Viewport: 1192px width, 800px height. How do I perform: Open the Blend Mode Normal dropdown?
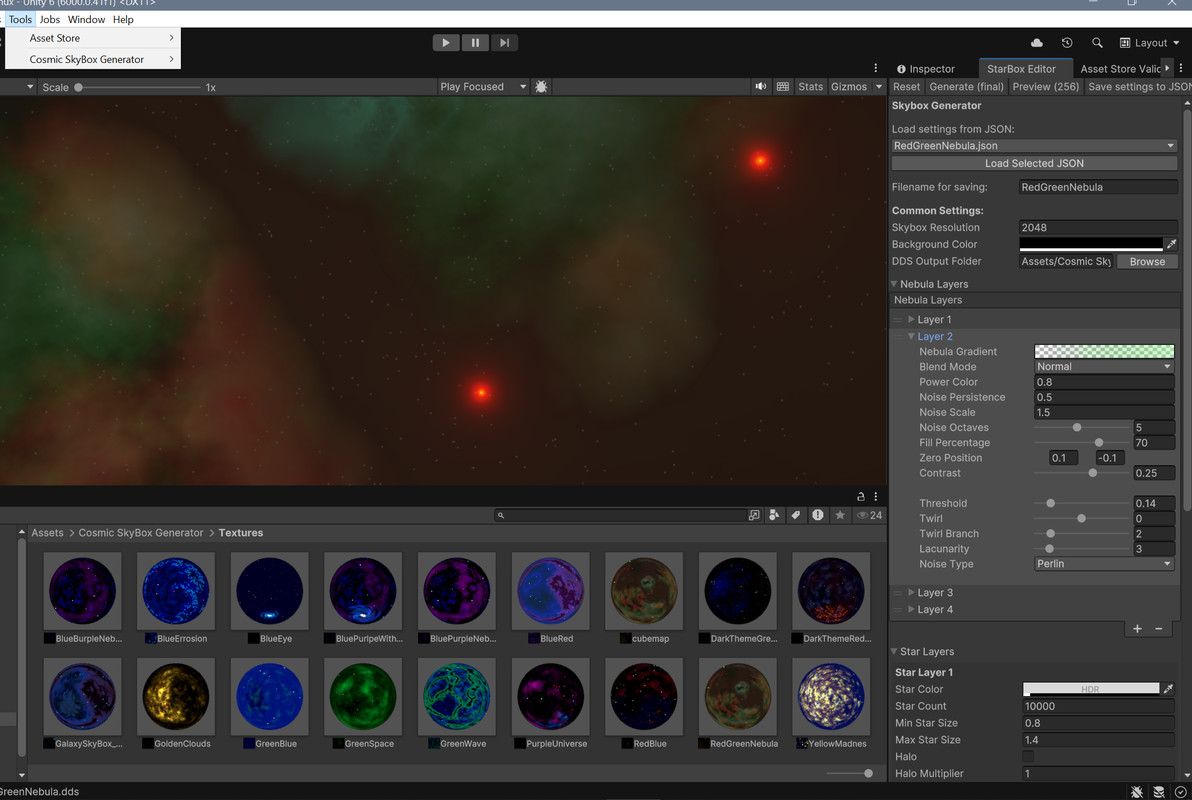click(x=1104, y=367)
